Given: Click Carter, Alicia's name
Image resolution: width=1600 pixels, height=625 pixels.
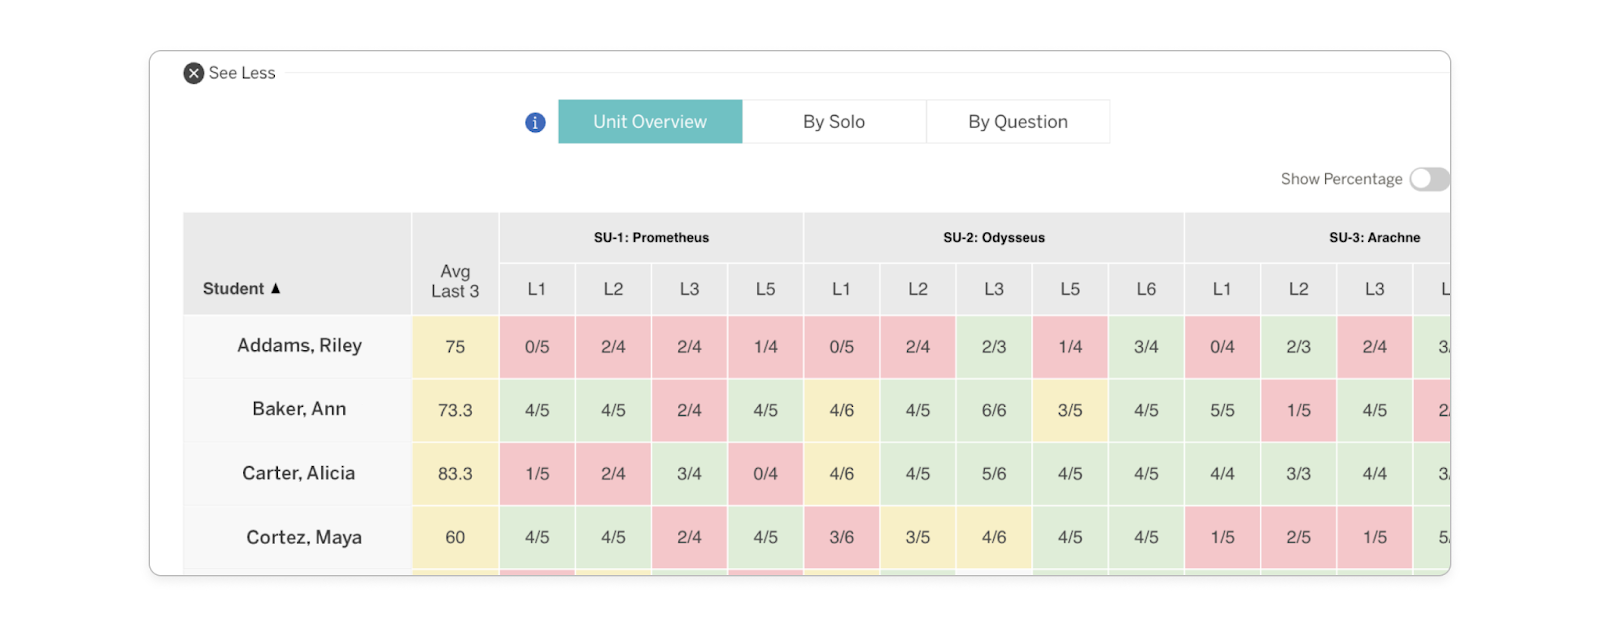Looking at the screenshot, I should (x=297, y=473).
